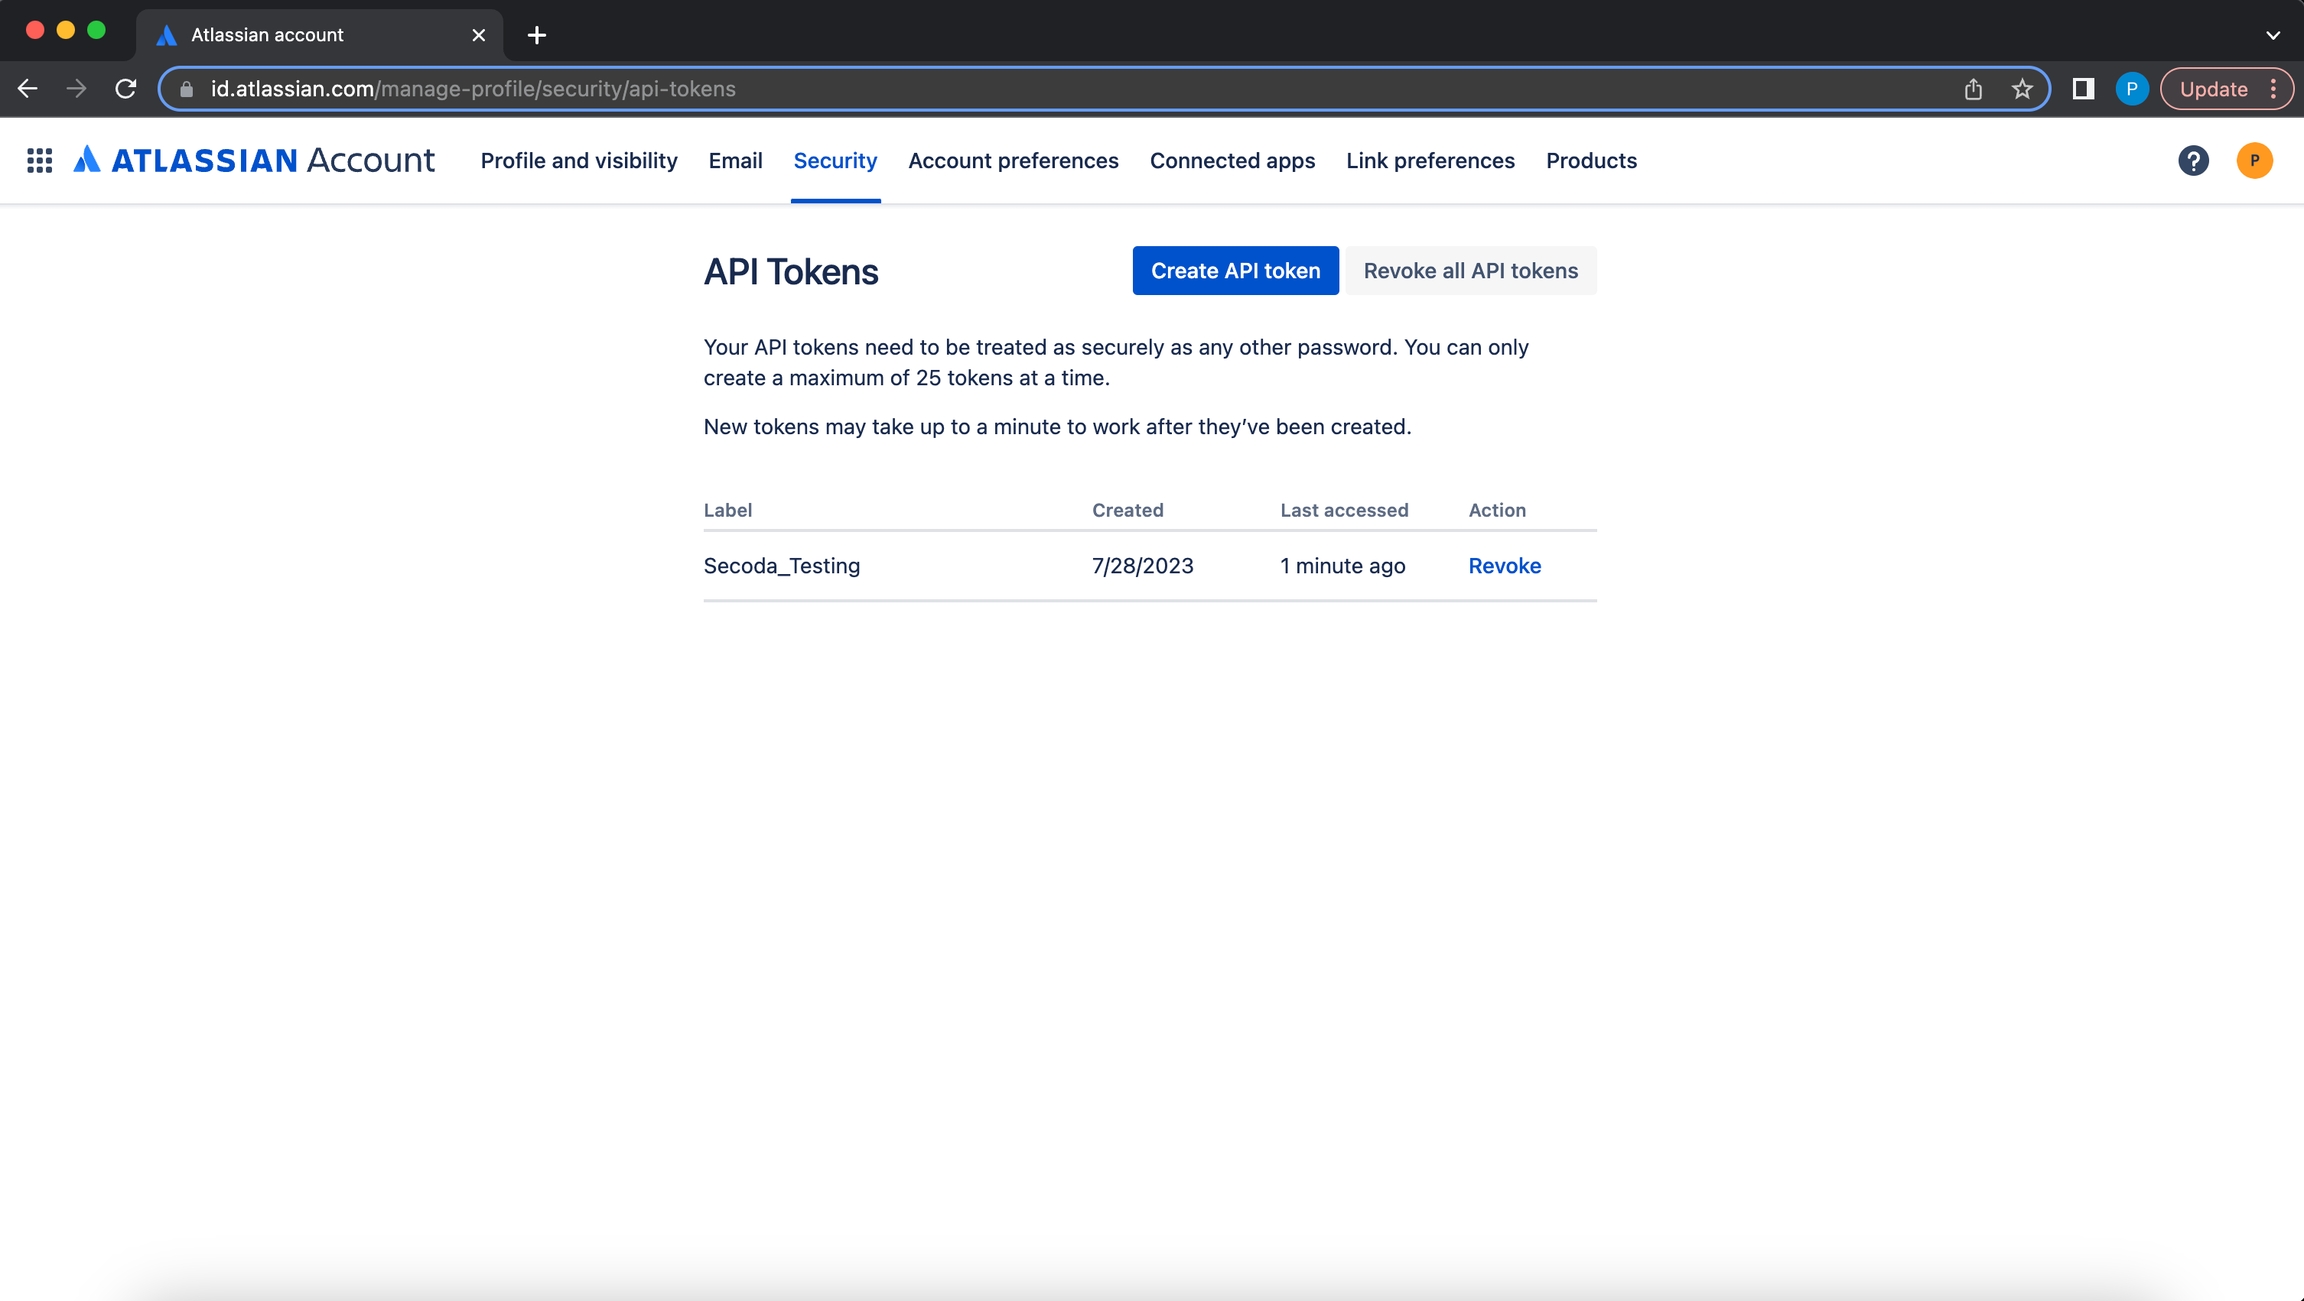
Task: Switch to the Email tab
Action: click(x=735, y=160)
